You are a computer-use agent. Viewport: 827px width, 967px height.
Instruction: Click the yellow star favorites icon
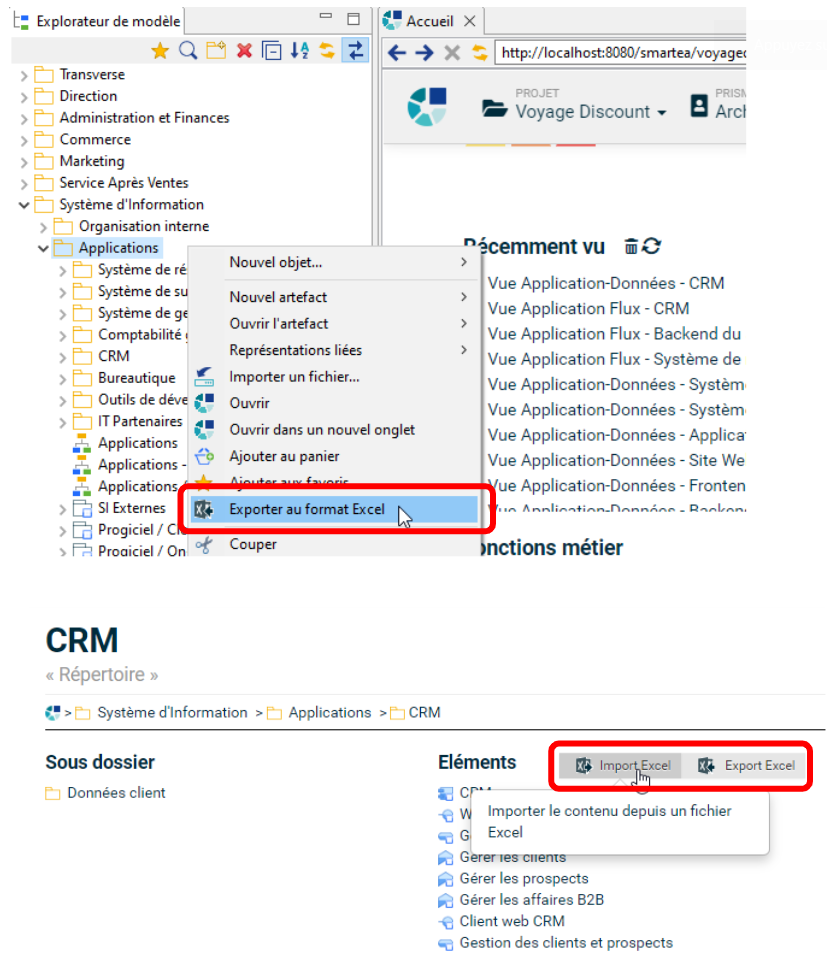[x=159, y=52]
